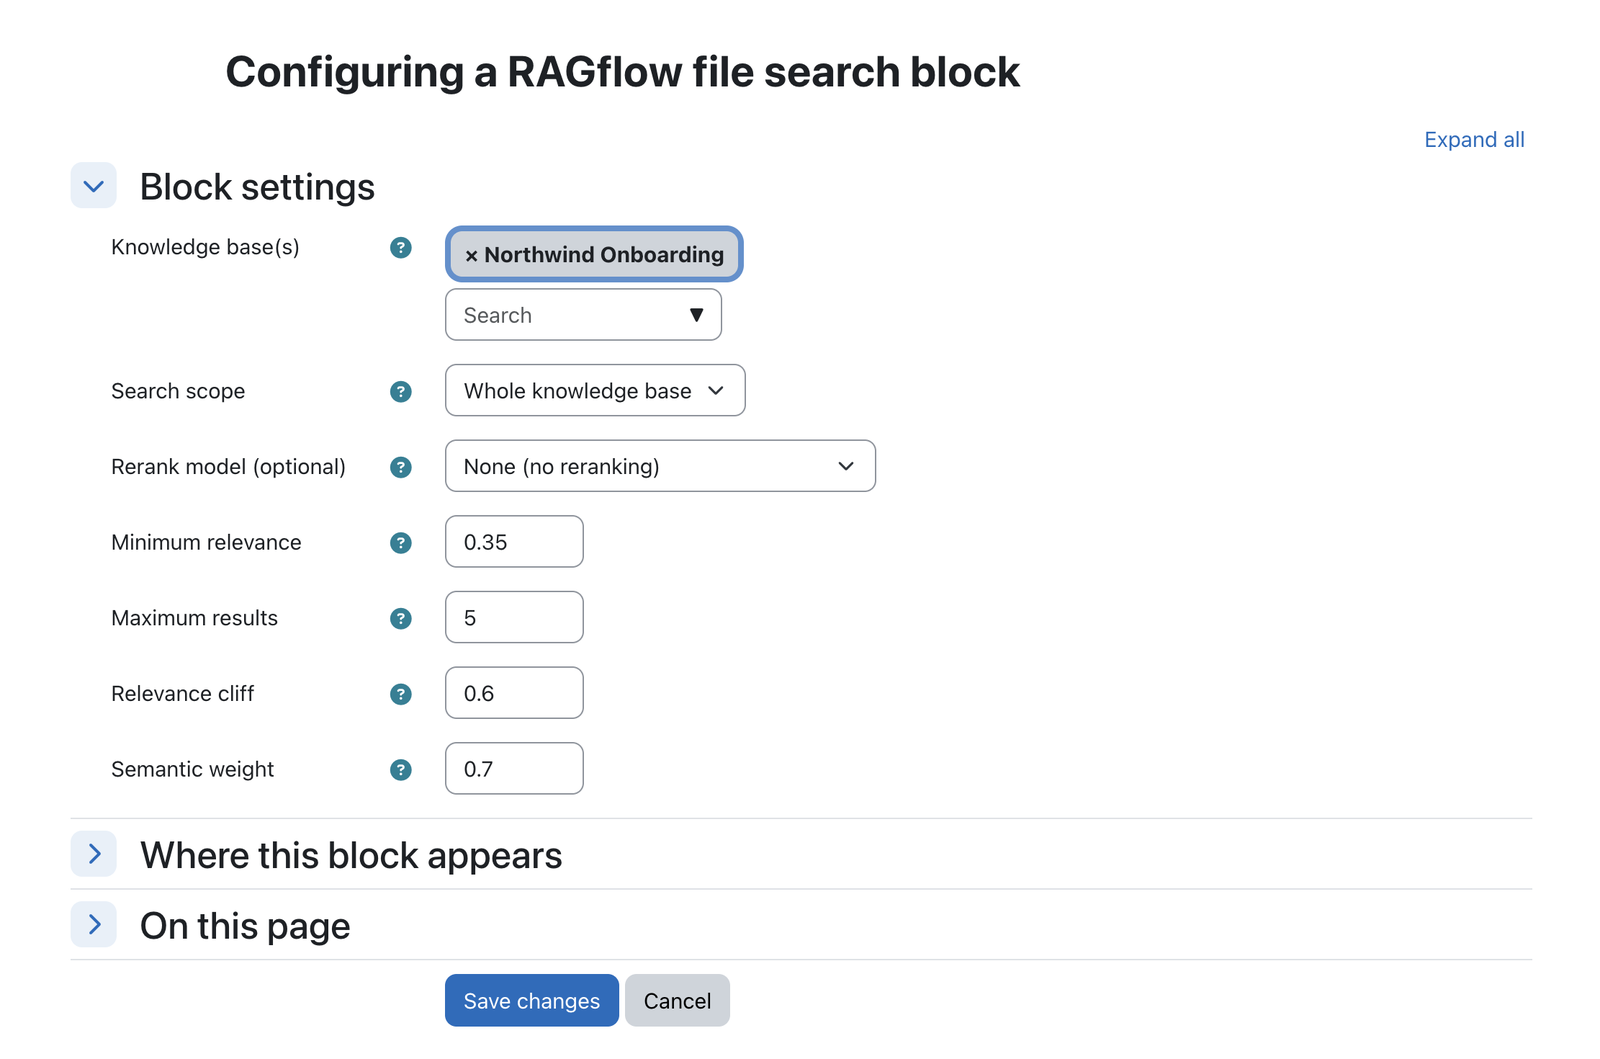Save changes to the block

point(532,1001)
